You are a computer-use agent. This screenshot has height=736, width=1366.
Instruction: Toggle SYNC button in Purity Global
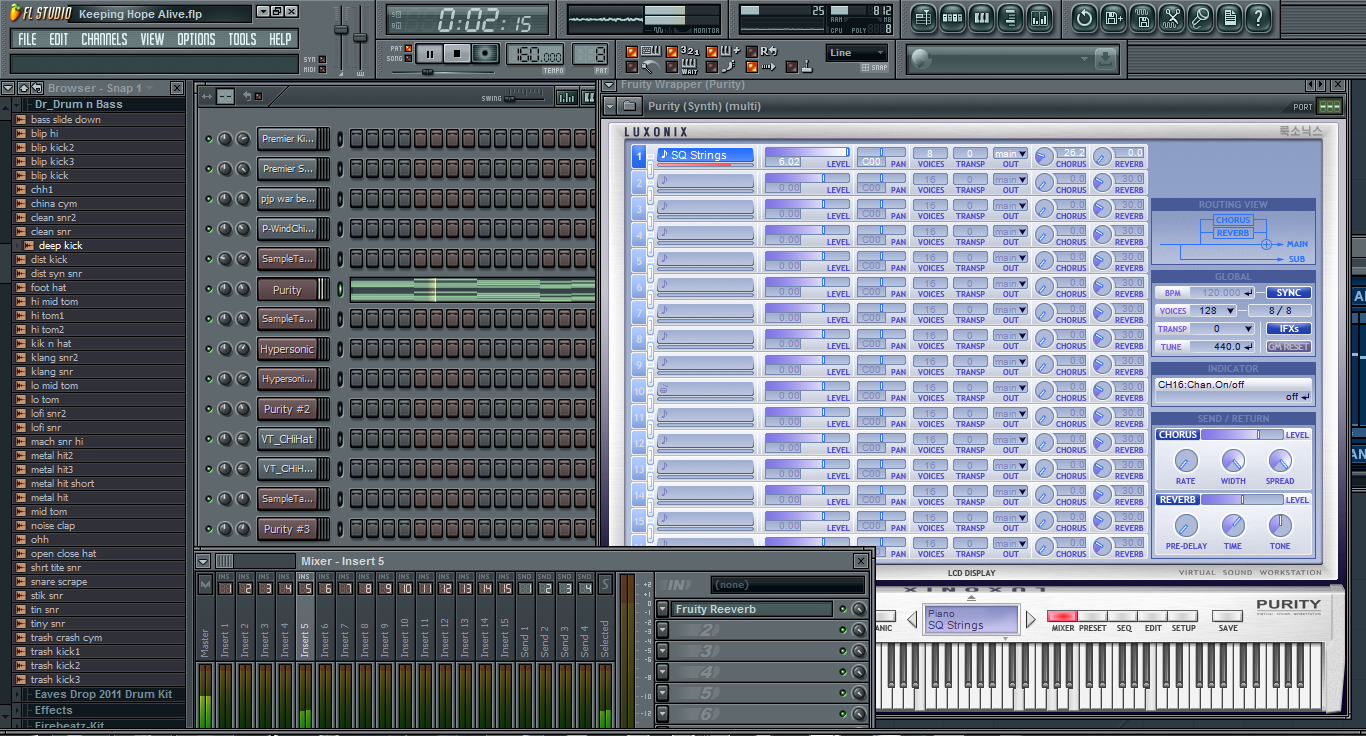[x=1289, y=293]
